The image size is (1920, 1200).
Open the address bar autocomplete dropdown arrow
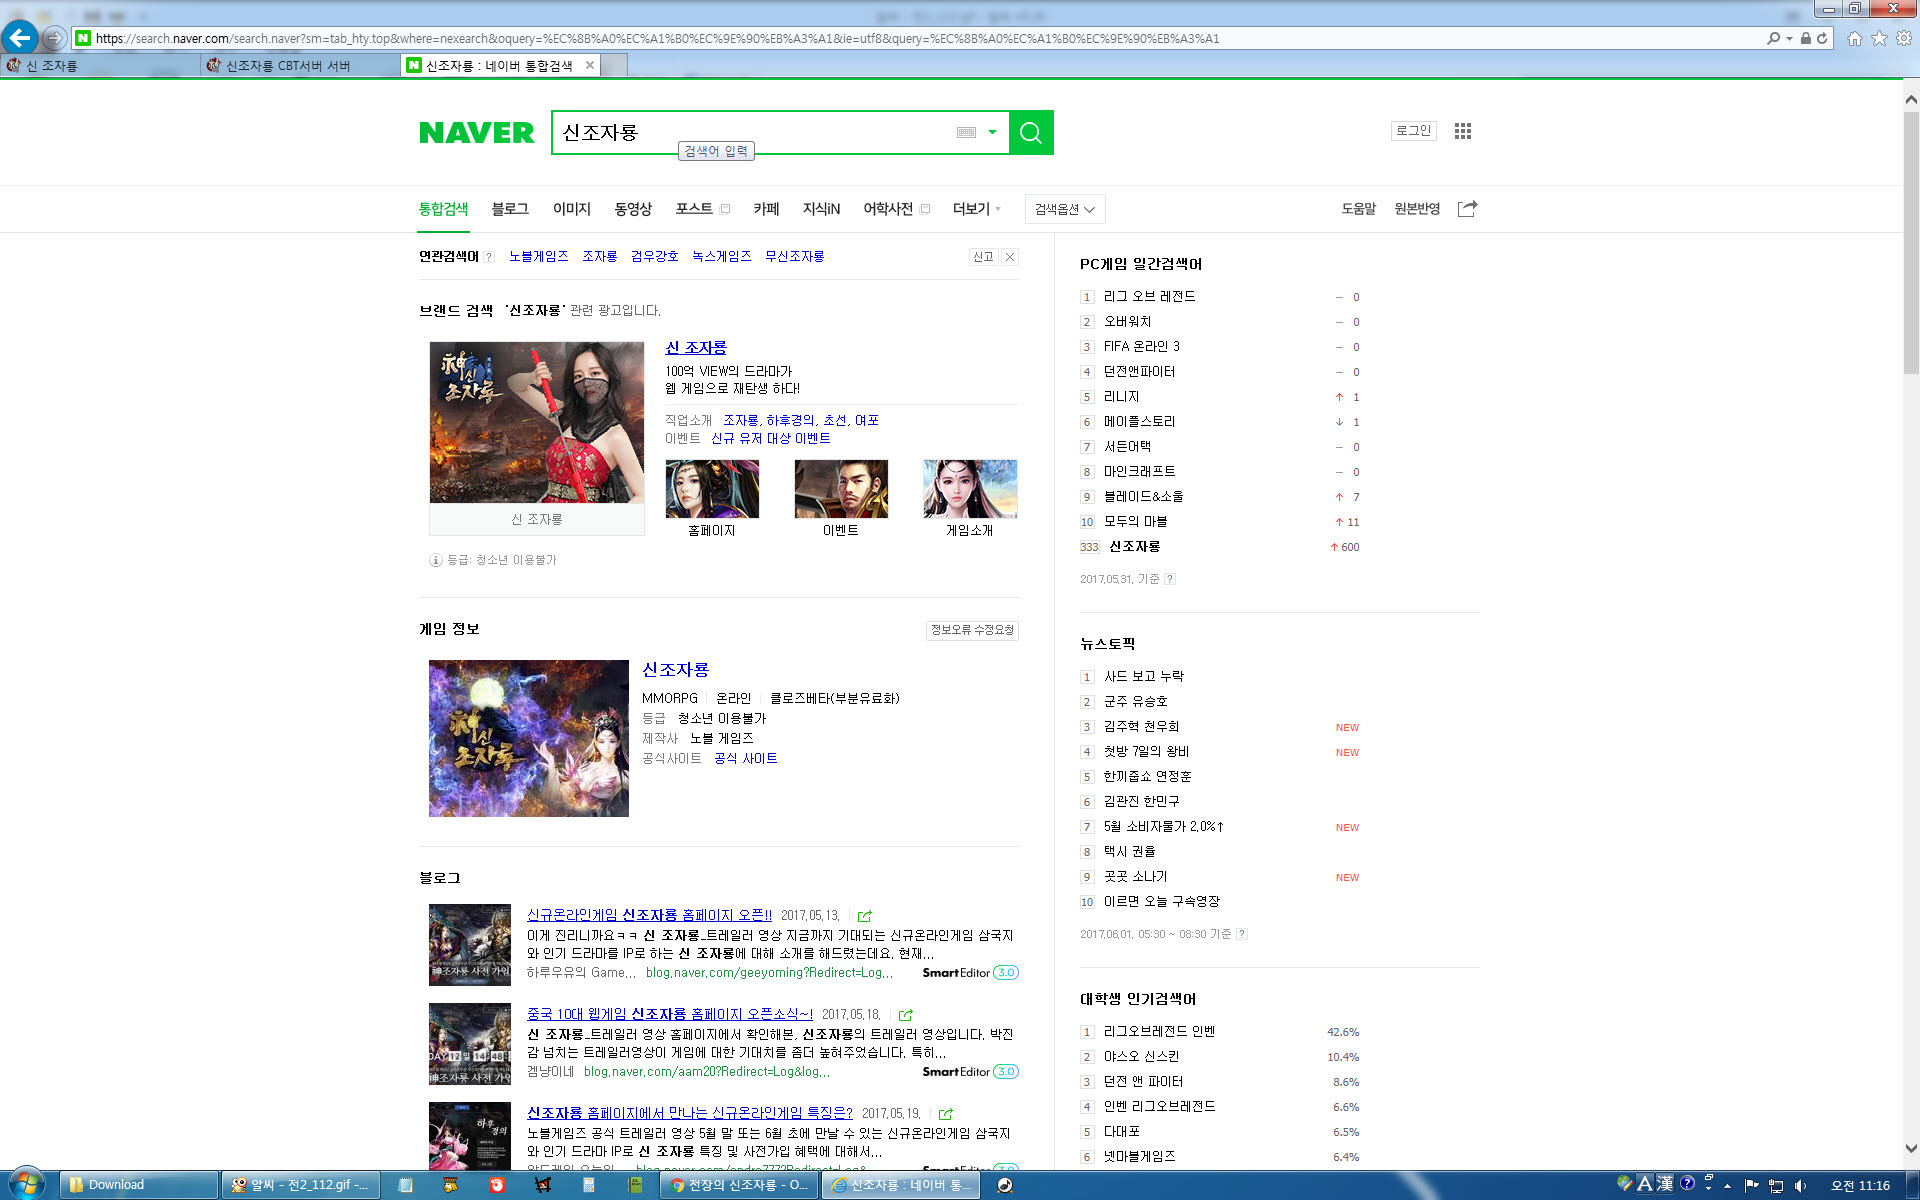[x=1790, y=38]
